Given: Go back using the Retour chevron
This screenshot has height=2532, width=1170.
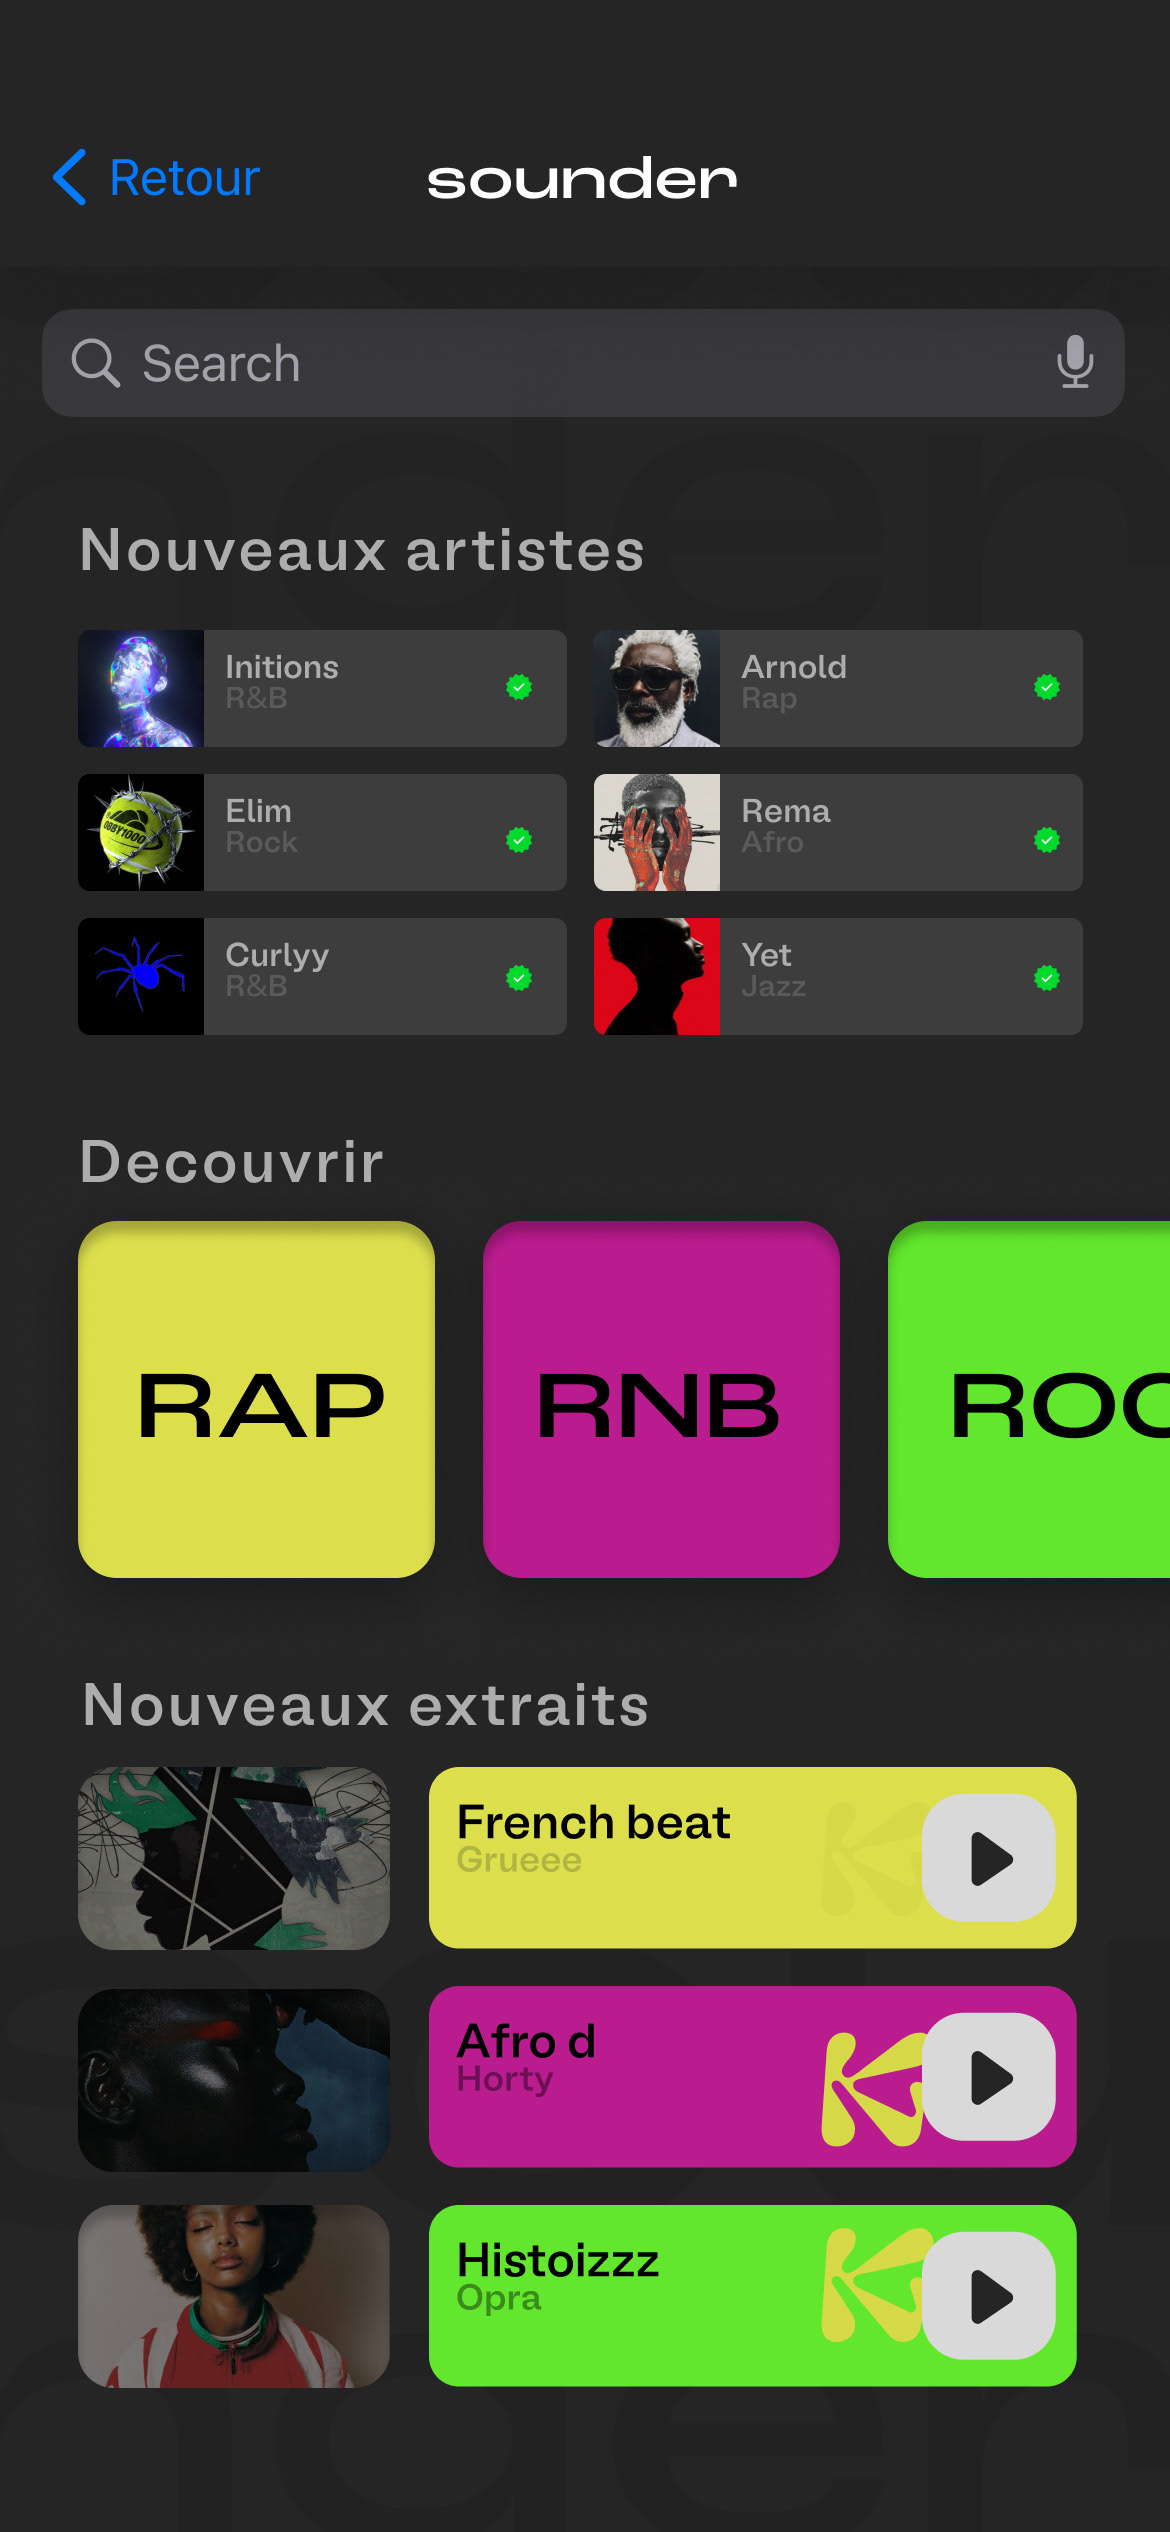Looking at the screenshot, I should pyautogui.click(x=70, y=178).
